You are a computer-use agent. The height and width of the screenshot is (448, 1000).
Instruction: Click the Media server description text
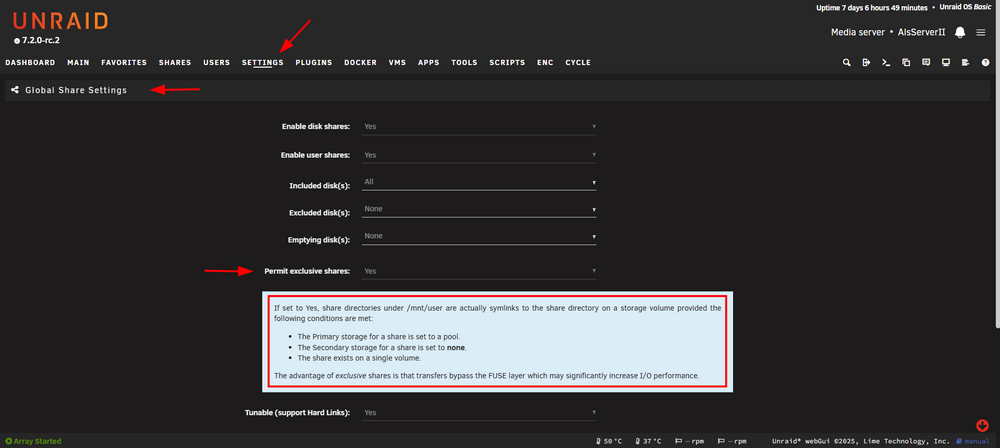click(858, 33)
